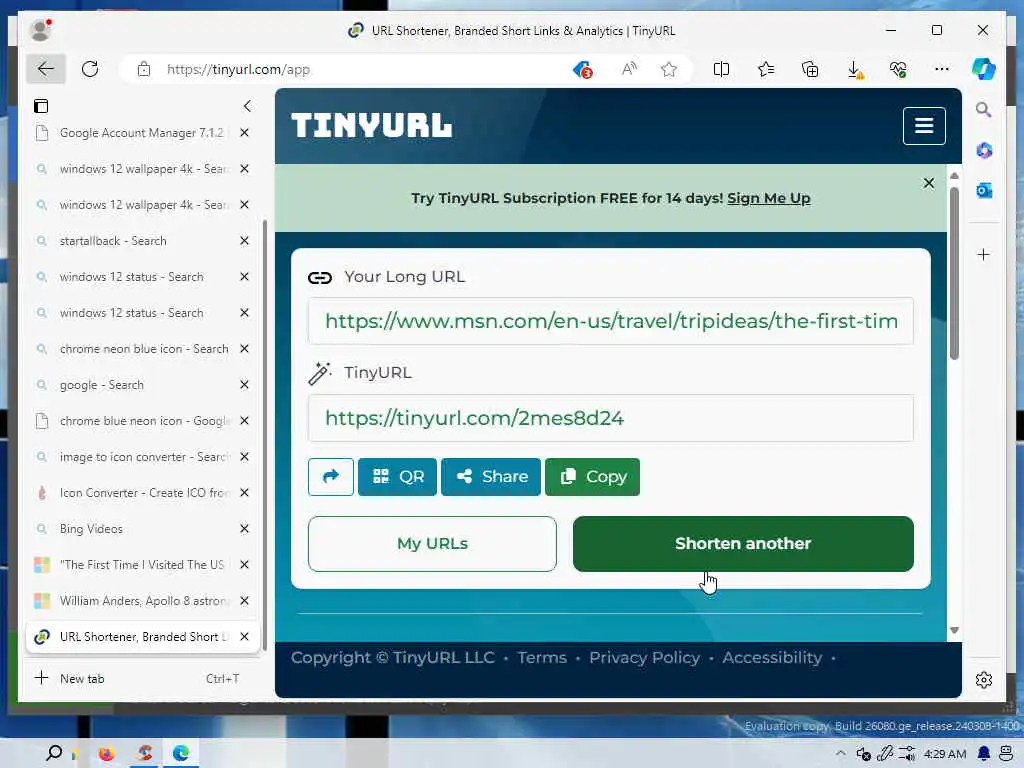Add a new sidebar app

pos(984,255)
